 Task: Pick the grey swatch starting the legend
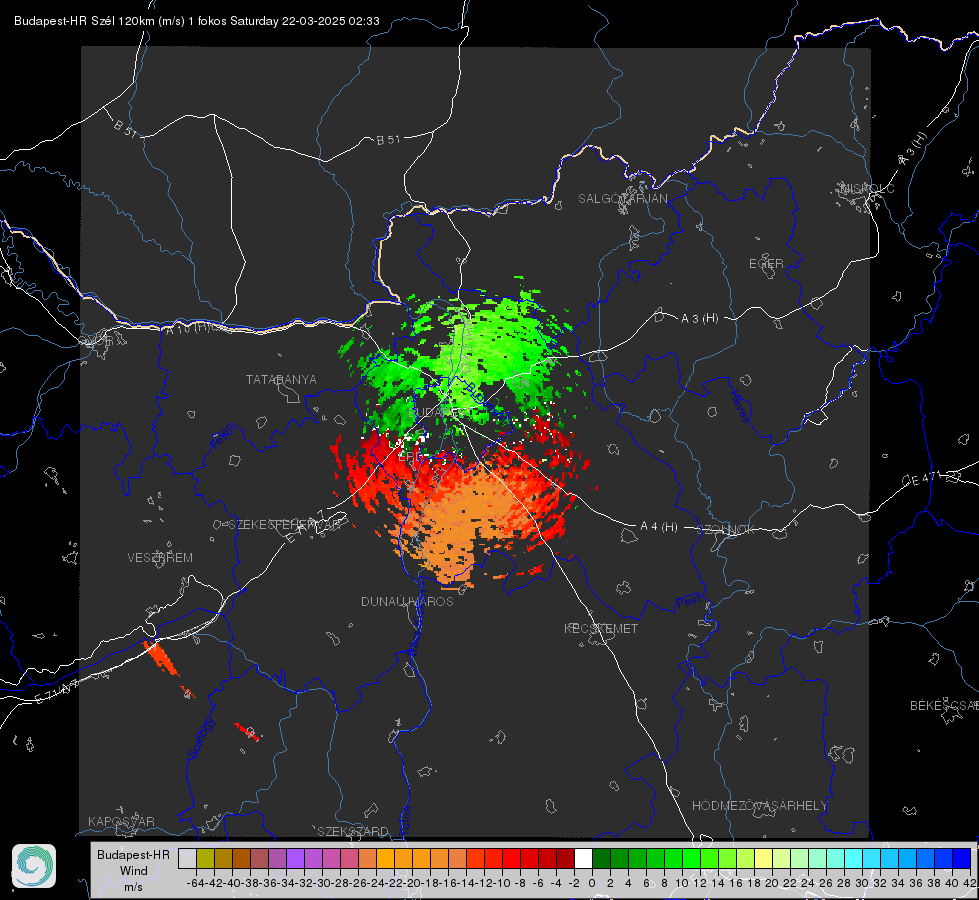187,858
